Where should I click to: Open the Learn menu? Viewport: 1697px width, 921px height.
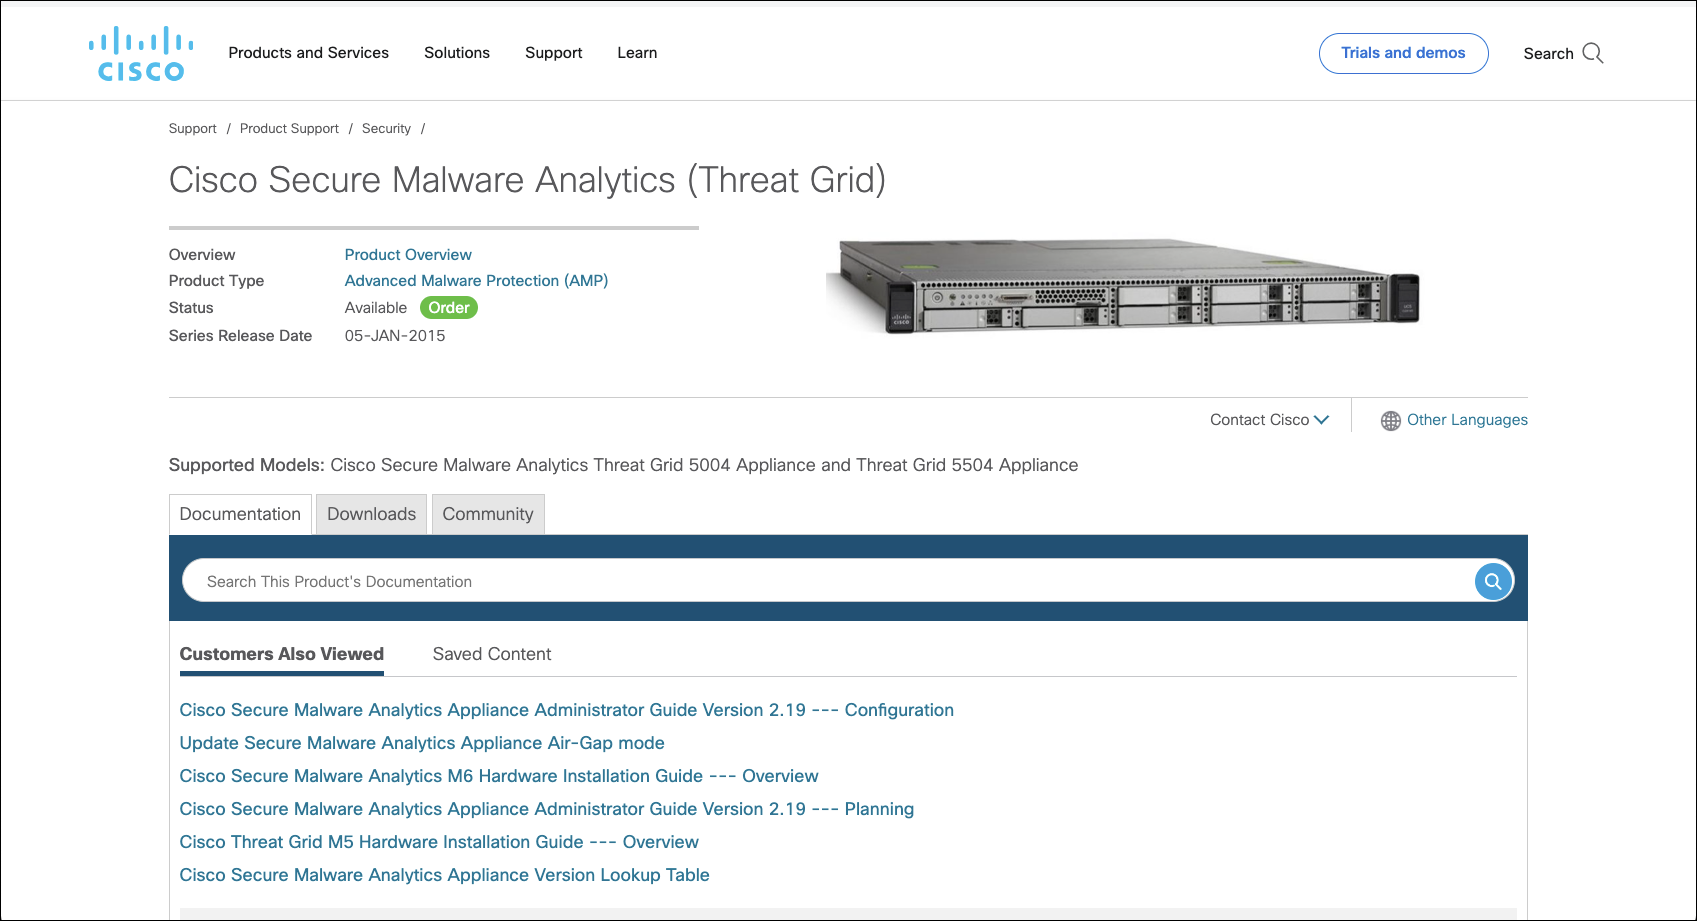pyautogui.click(x=637, y=52)
